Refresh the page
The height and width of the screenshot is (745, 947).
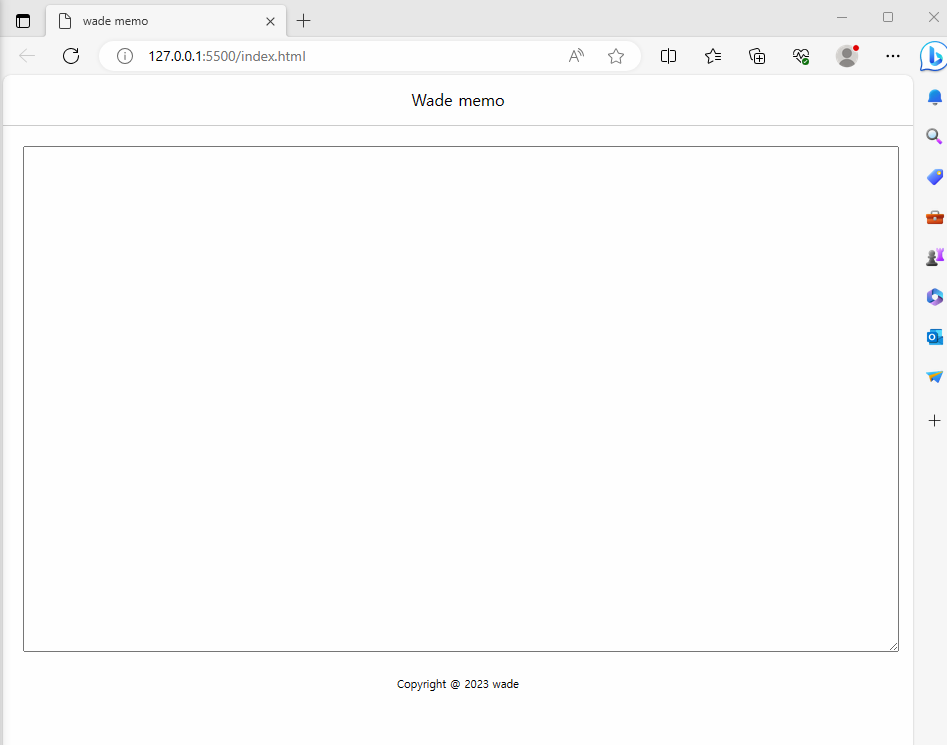pos(71,56)
